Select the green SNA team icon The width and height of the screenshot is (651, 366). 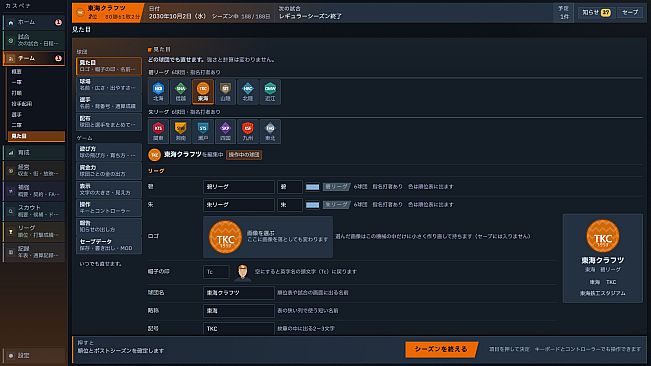[x=181, y=92]
